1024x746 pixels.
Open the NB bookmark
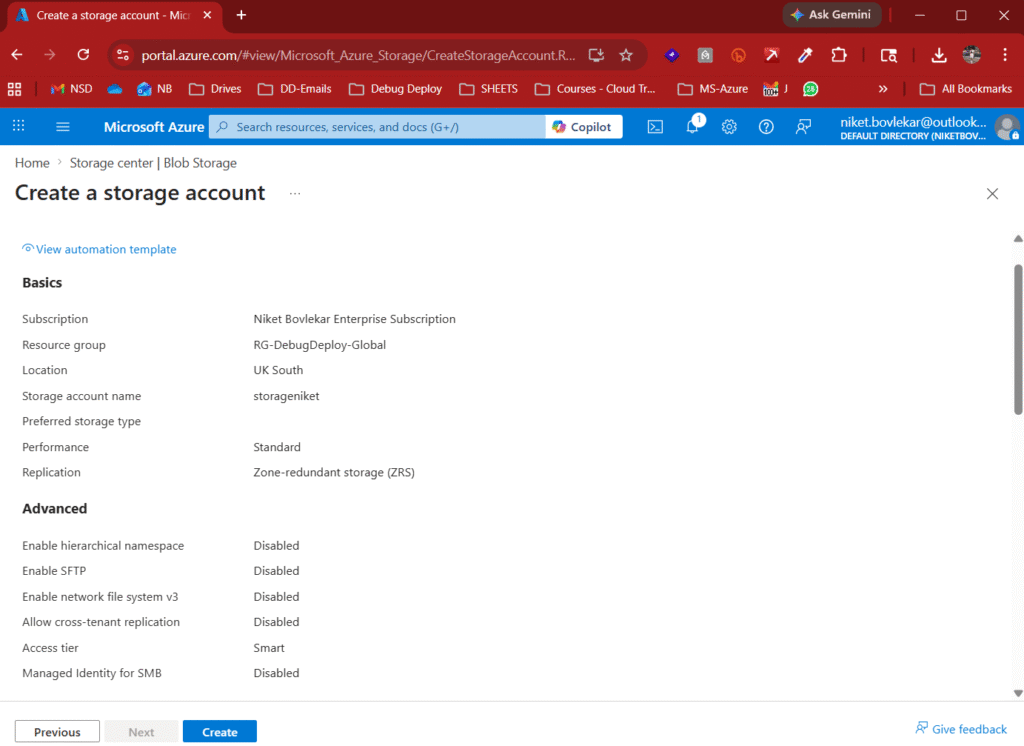click(x=155, y=89)
